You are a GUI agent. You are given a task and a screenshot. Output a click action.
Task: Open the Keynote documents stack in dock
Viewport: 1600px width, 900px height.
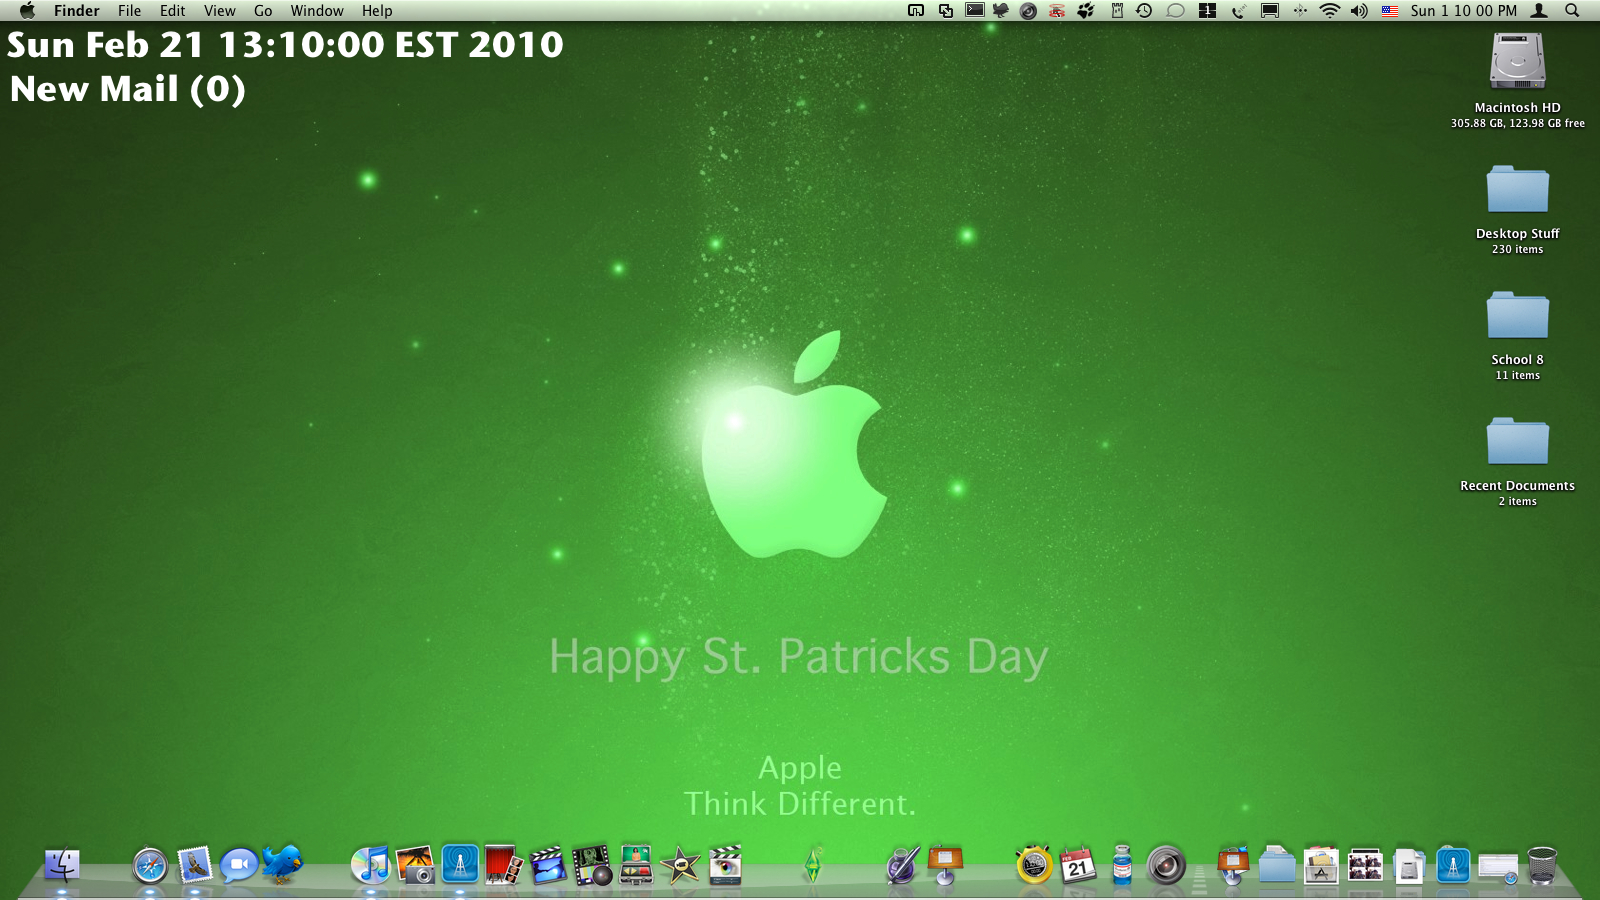[x=1233, y=865]
